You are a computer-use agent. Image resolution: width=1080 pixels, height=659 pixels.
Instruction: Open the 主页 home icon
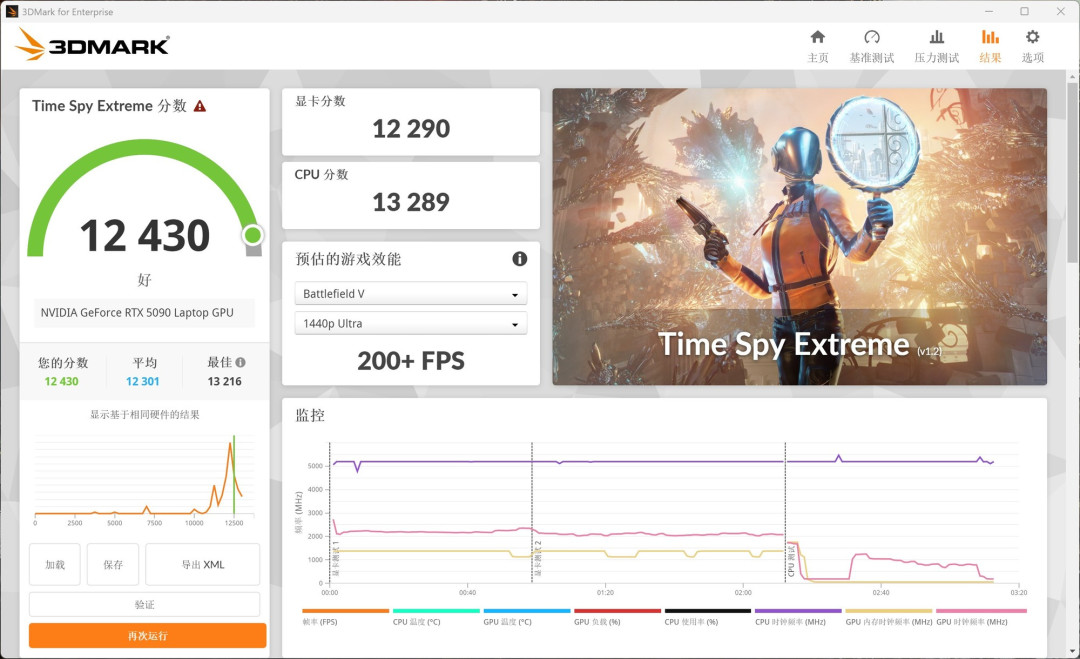click(x=818, y=36)
